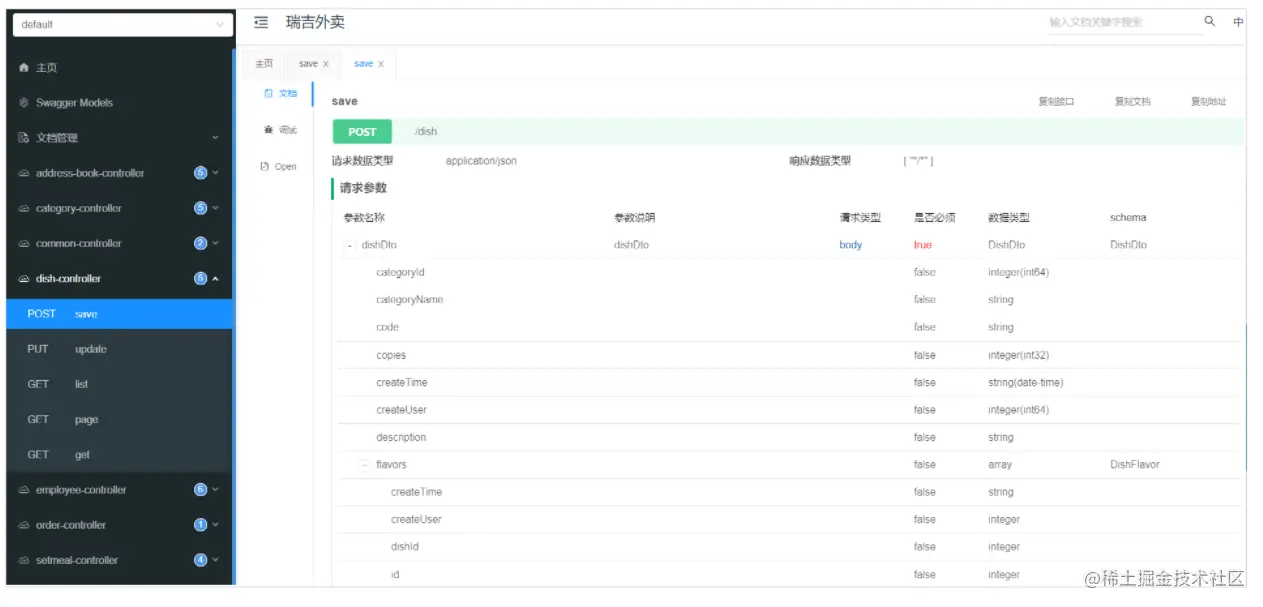Click the body request type cell
This screenshot has height=607, width=1263.
click(850, 245)
